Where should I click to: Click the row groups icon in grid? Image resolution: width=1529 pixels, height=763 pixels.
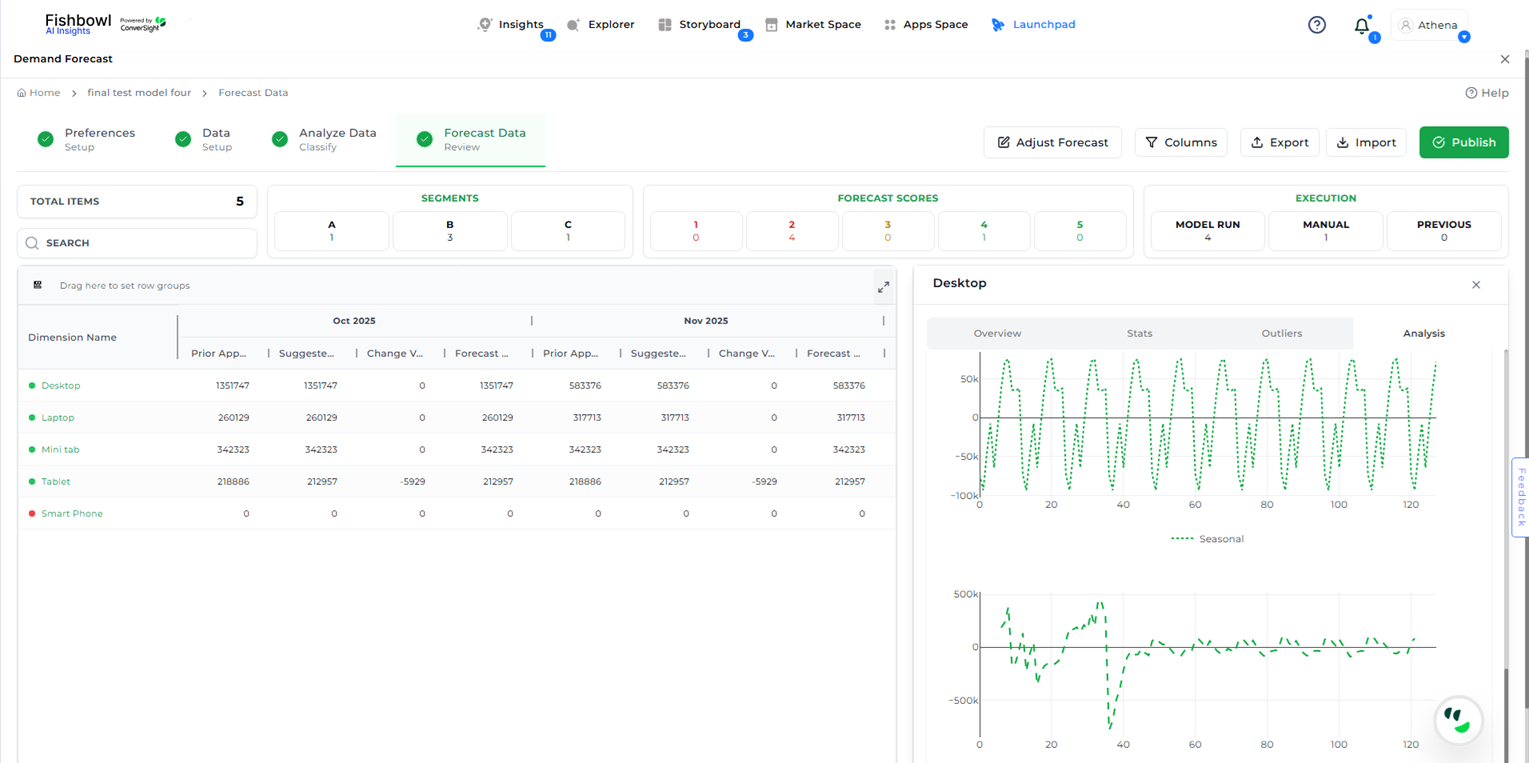[x=38, y=285]
